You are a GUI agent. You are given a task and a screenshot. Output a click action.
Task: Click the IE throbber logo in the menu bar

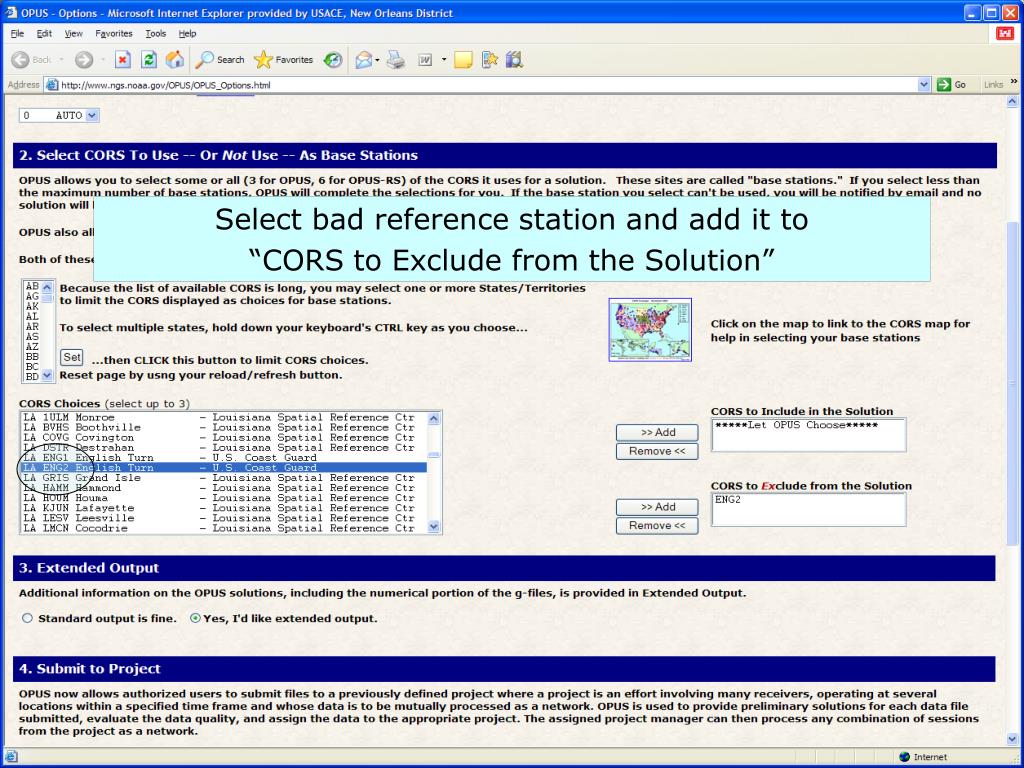click(x=1005, y=33)
